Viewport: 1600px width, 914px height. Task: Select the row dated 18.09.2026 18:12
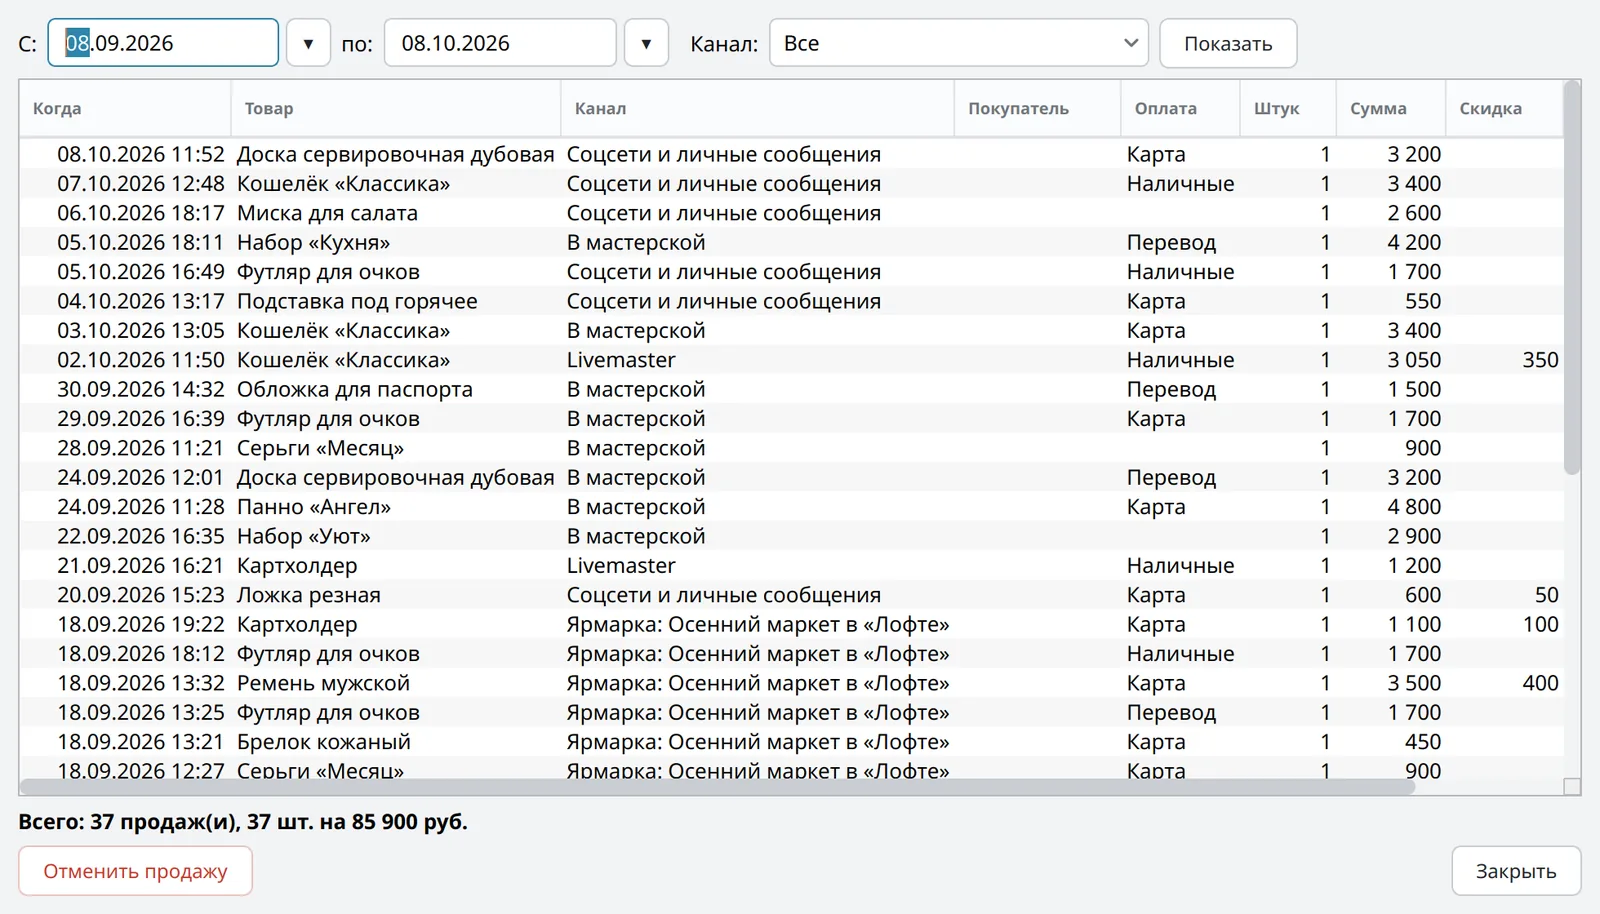pos(791,654)
